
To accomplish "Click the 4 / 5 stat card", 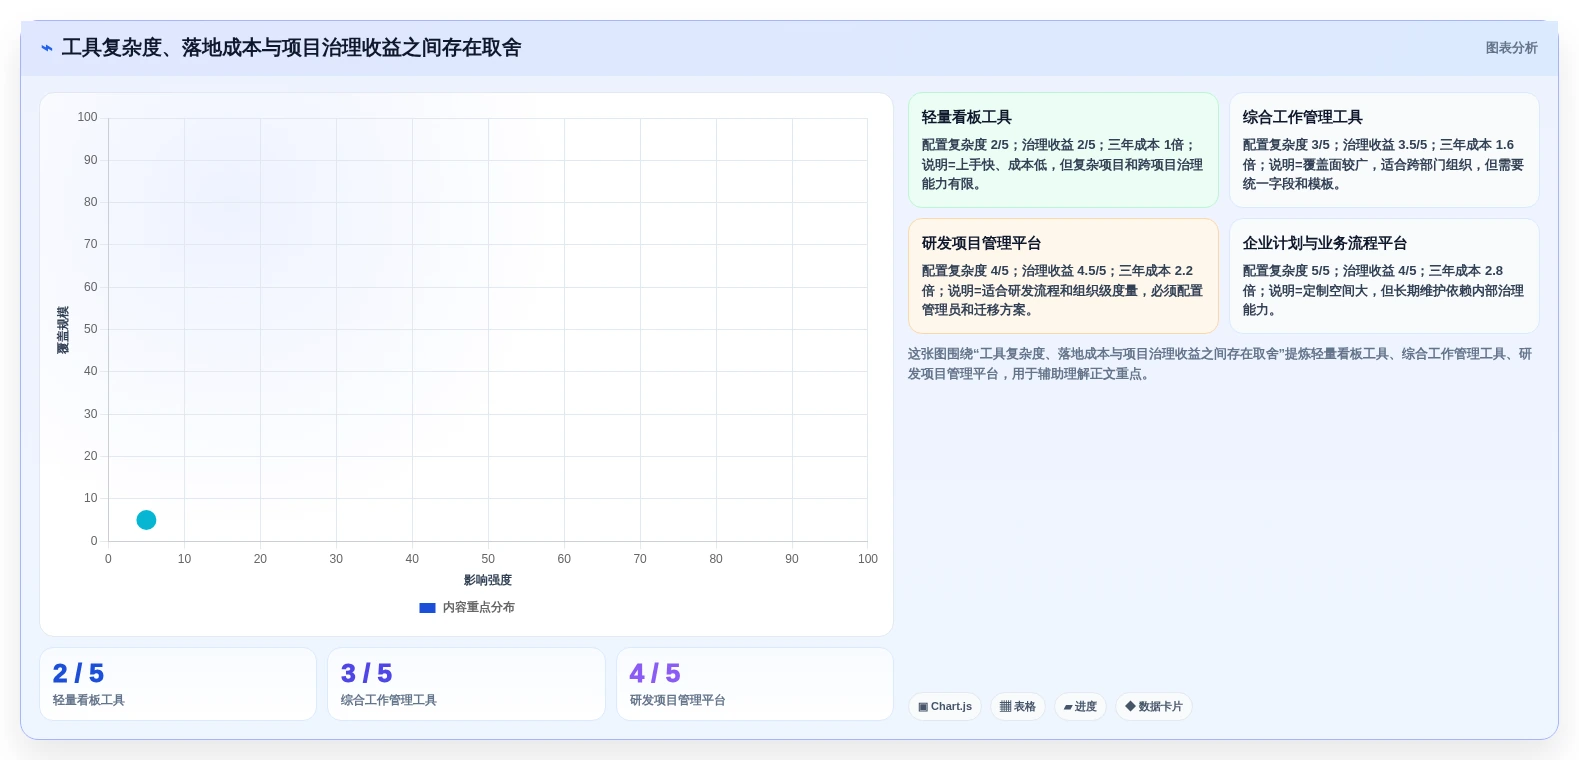I will (x=755, y=684).
